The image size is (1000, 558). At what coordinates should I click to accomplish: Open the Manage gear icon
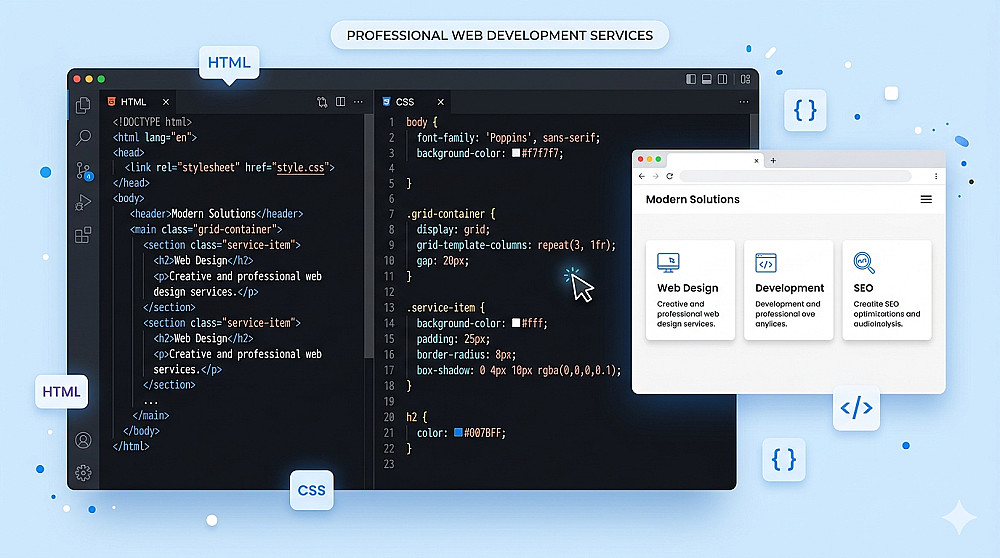[x=83, y=473]
